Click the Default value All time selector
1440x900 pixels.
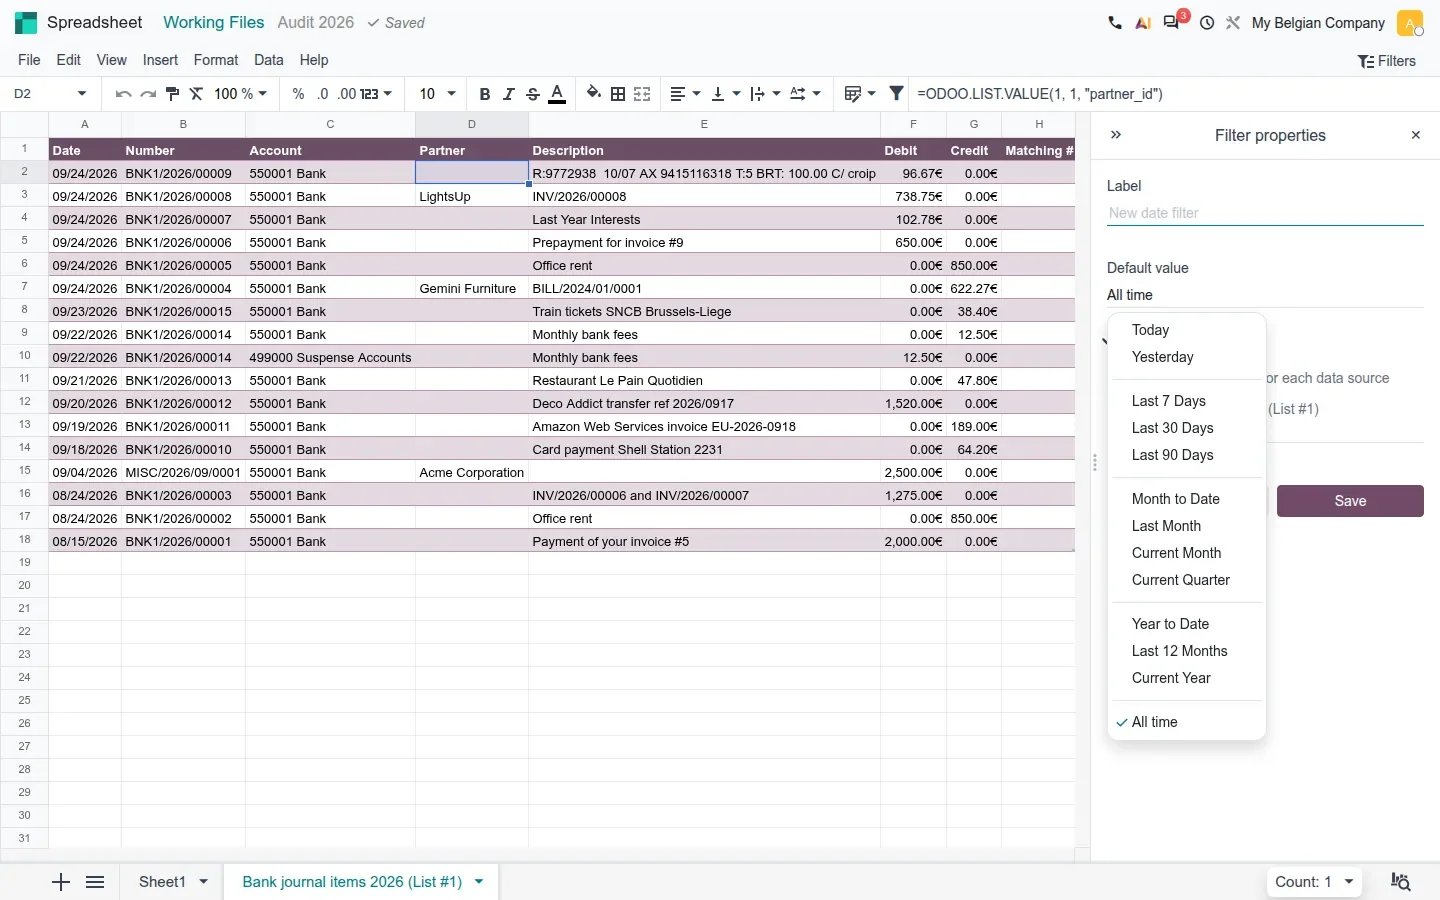1265,295
